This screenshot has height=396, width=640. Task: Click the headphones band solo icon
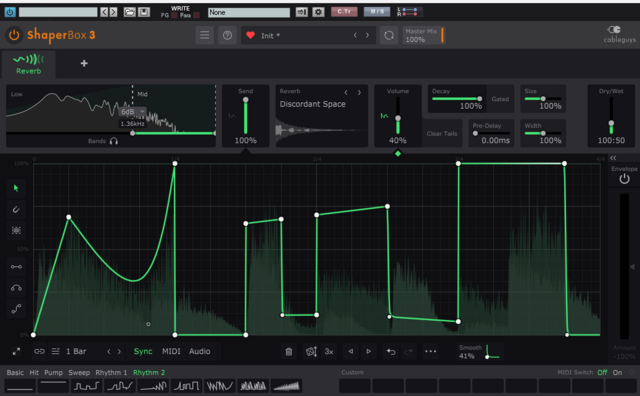click(x=114, y=141)
